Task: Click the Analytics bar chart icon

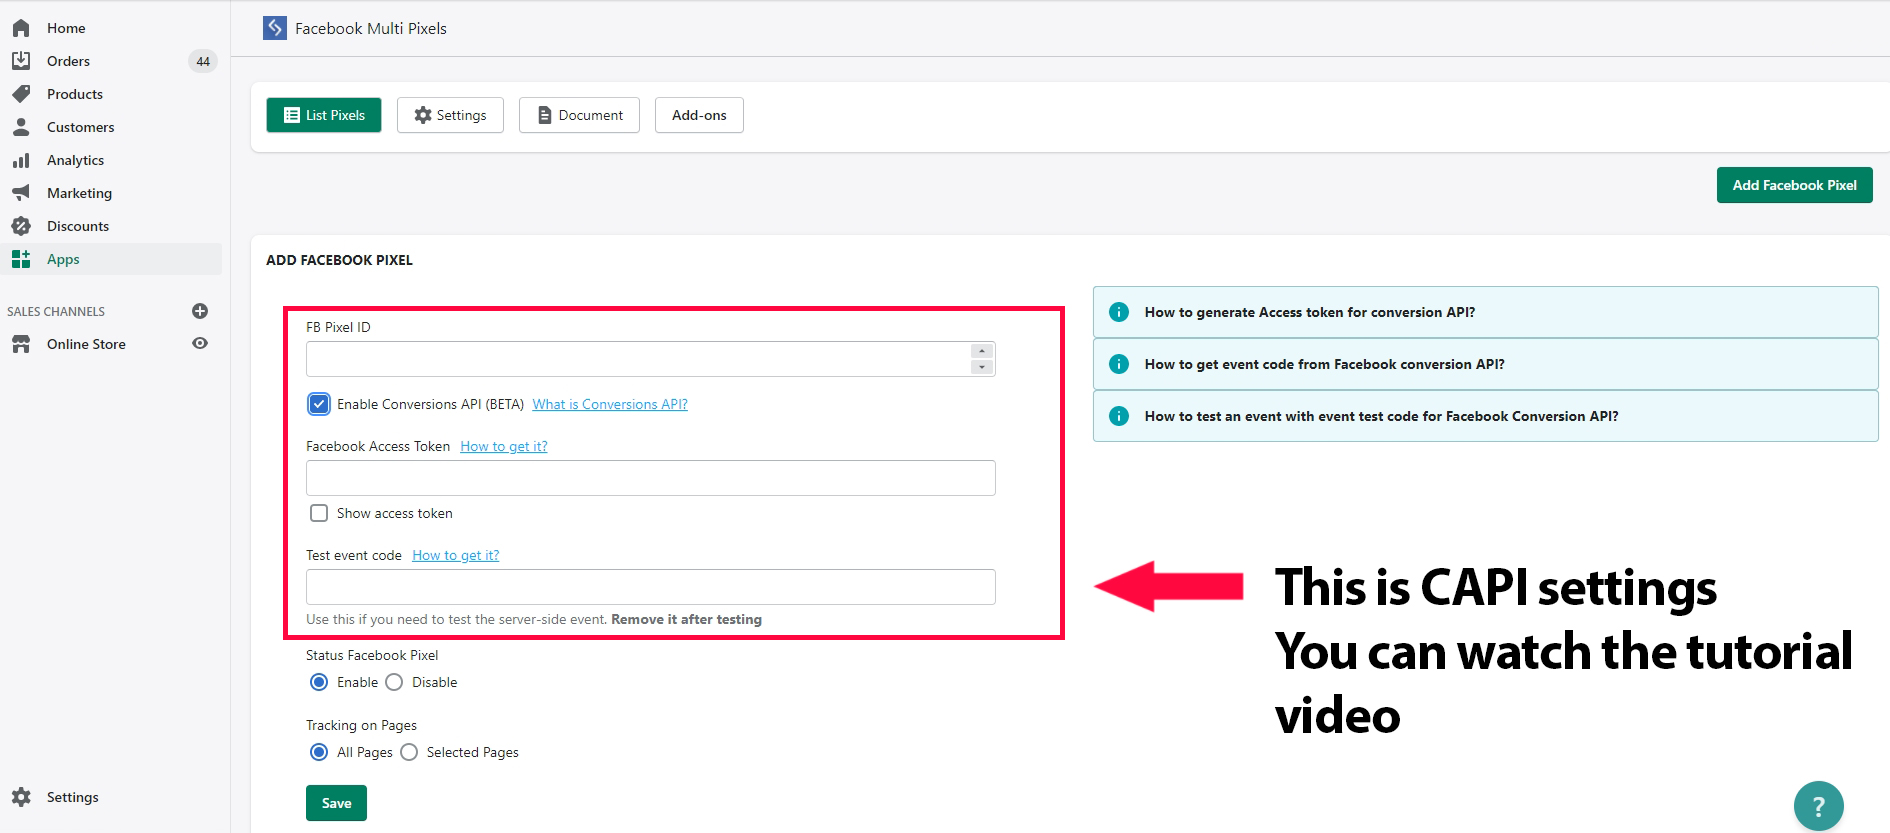Action: pos(21,160)
